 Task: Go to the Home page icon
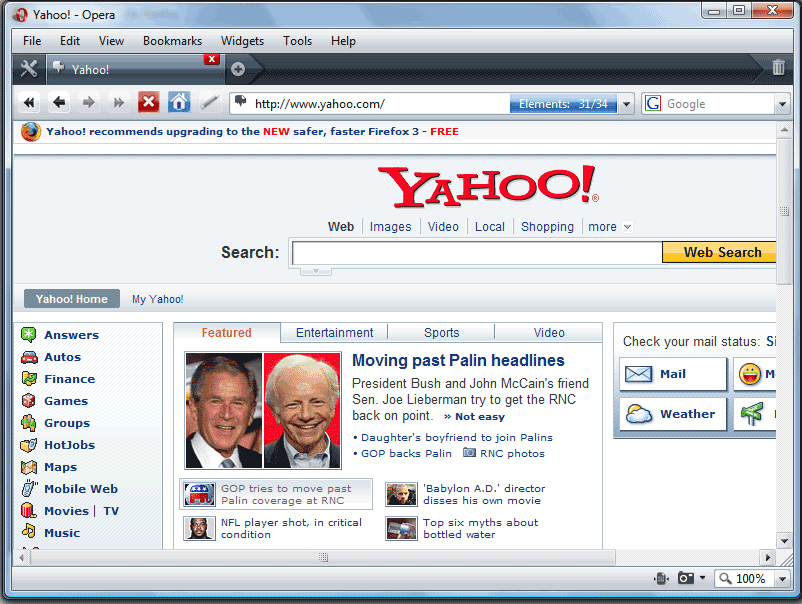tap(179, 103)
